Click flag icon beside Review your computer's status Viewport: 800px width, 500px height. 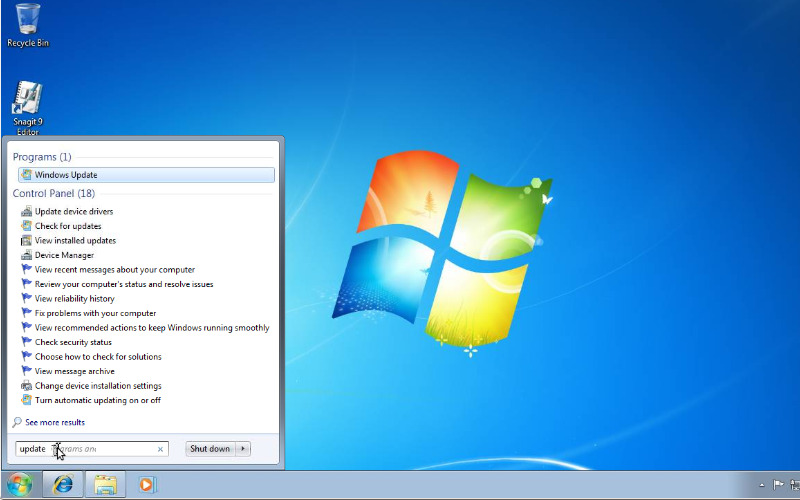click(x=26, y=283)
